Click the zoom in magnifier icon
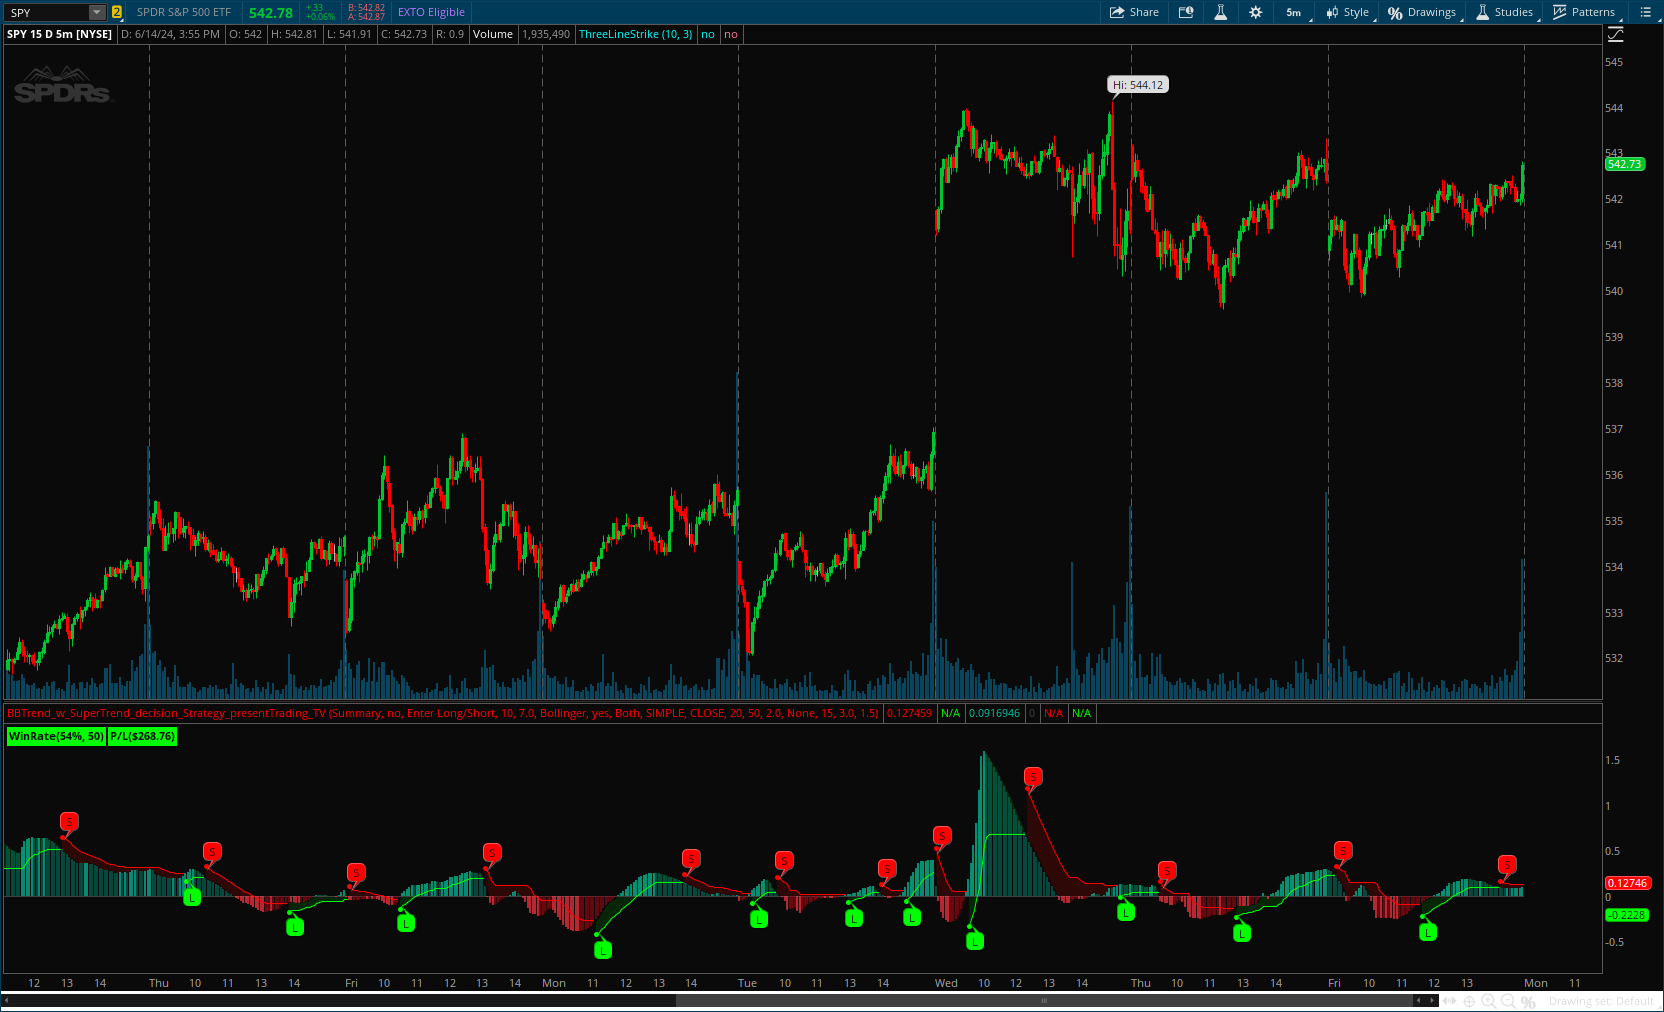1664x1012 pixels. click(1488, 1001)
